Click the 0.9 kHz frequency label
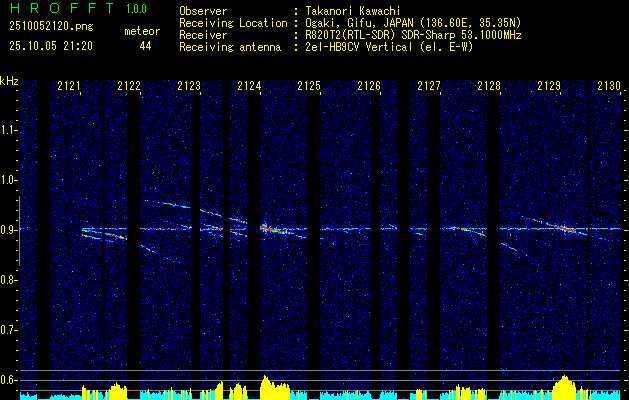The width and height of the screenshot is (629, 400). (x=8, y=230)
